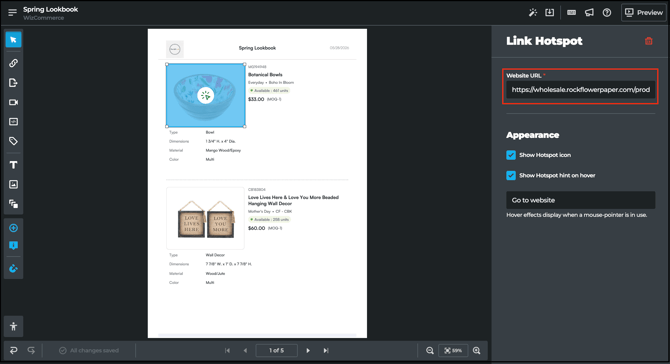Undo the last change
This screenshot has height=364, width=670.
coord(14,350)
